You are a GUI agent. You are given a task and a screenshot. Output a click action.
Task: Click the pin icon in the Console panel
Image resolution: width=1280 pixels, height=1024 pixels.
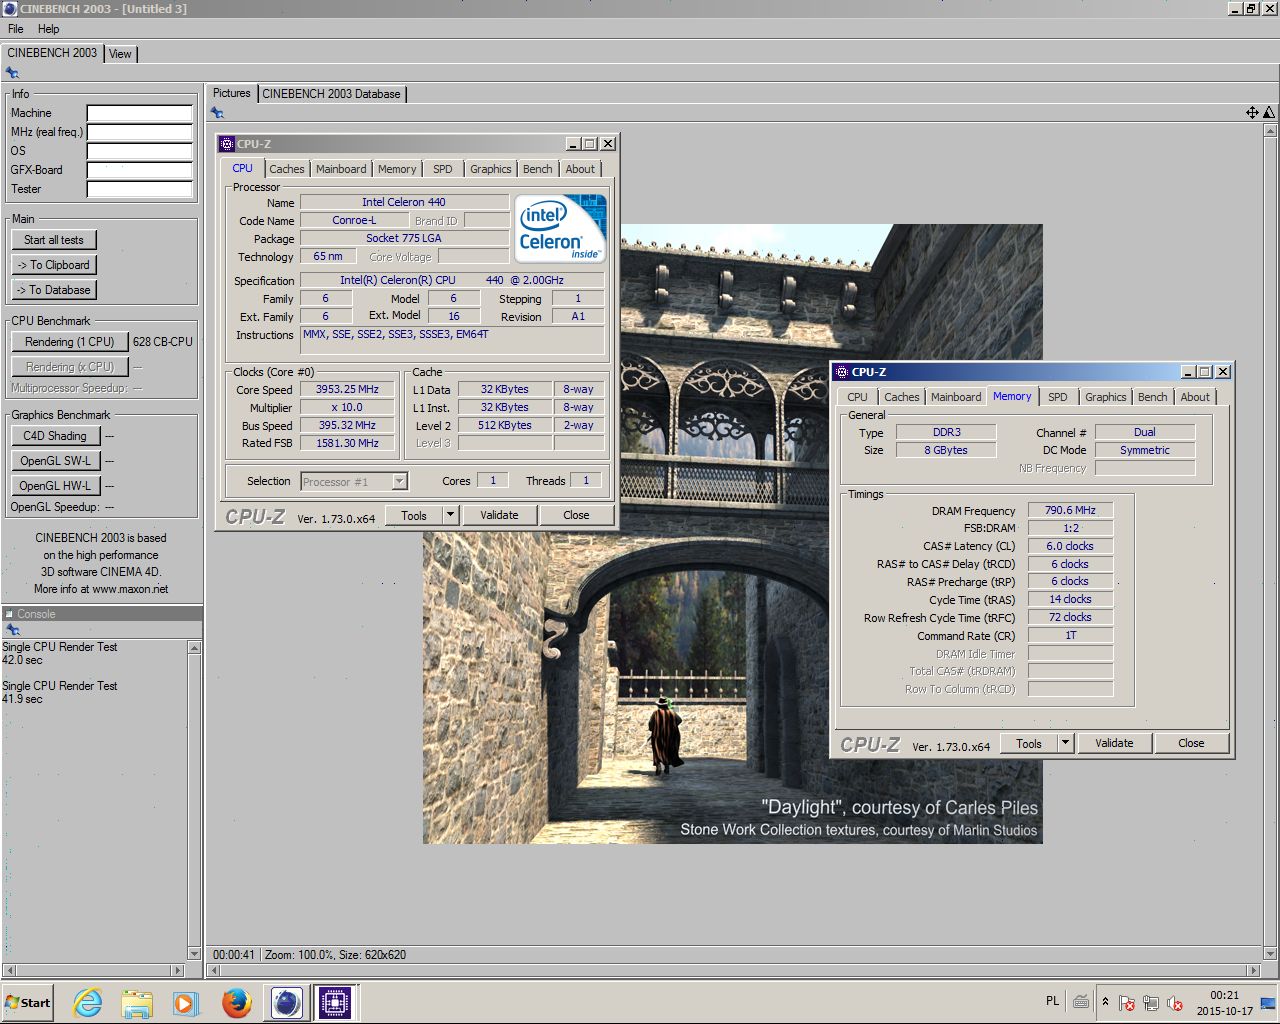coord(13,630)
